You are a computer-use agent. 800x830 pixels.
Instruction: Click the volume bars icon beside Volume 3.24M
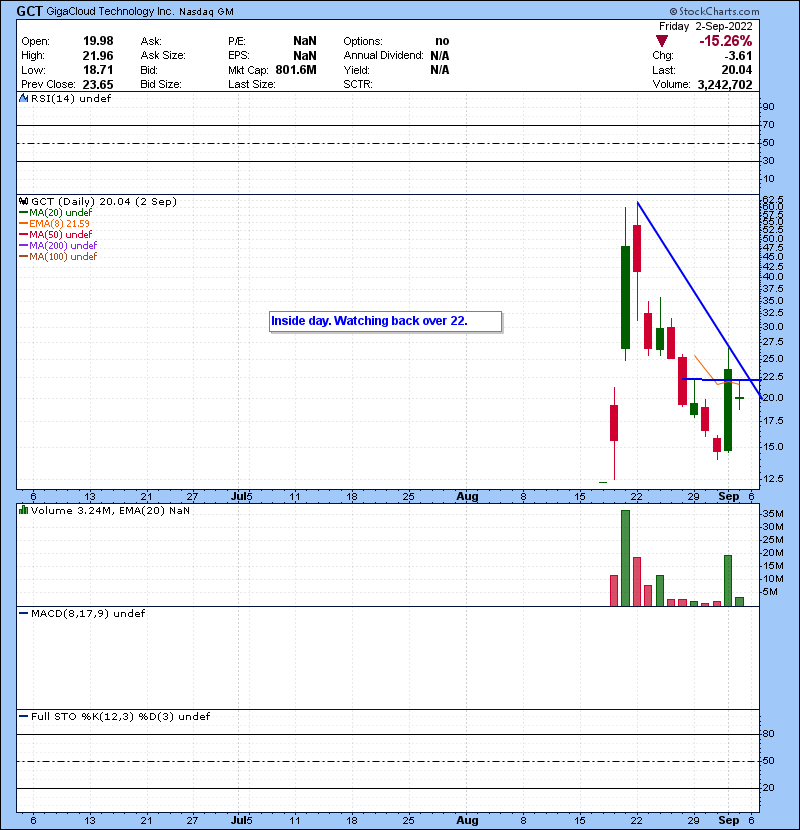23,510
